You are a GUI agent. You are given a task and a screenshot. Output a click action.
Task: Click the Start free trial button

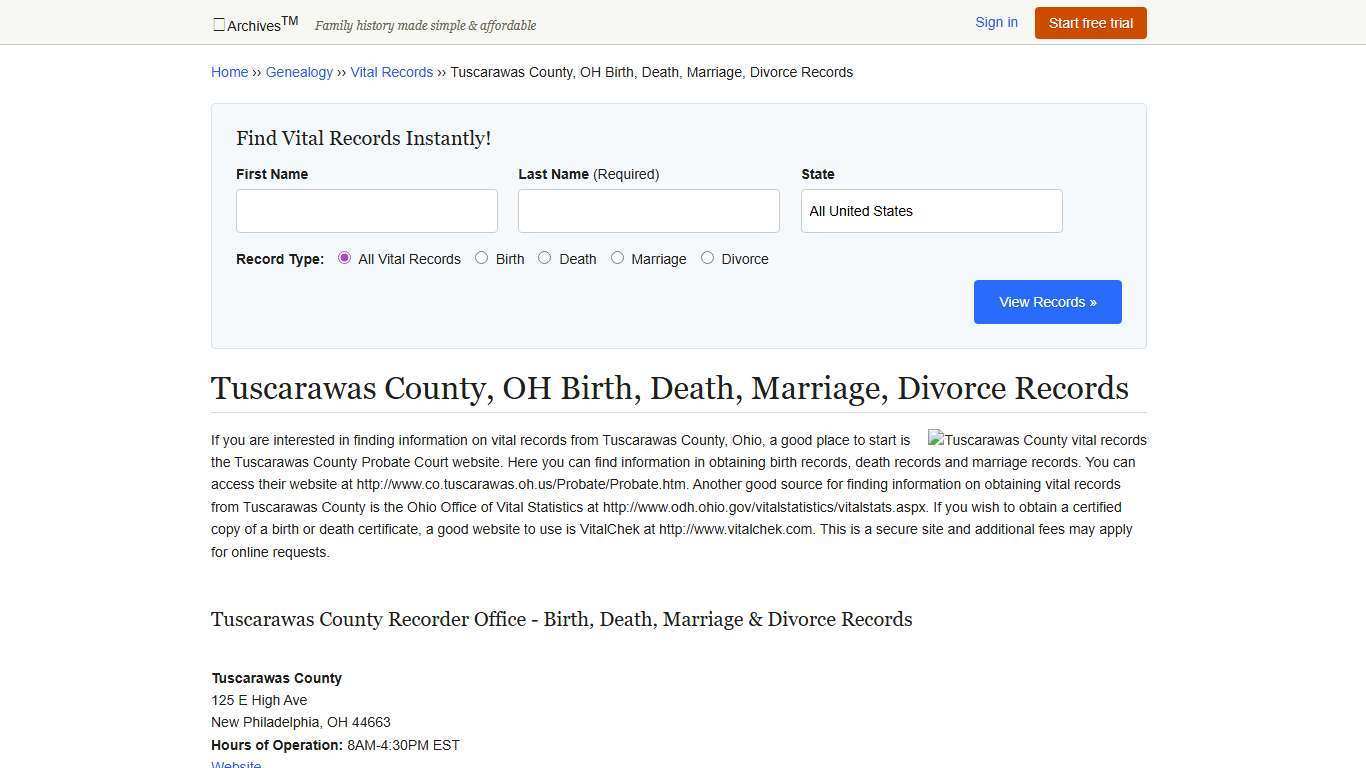[1090, 22]
